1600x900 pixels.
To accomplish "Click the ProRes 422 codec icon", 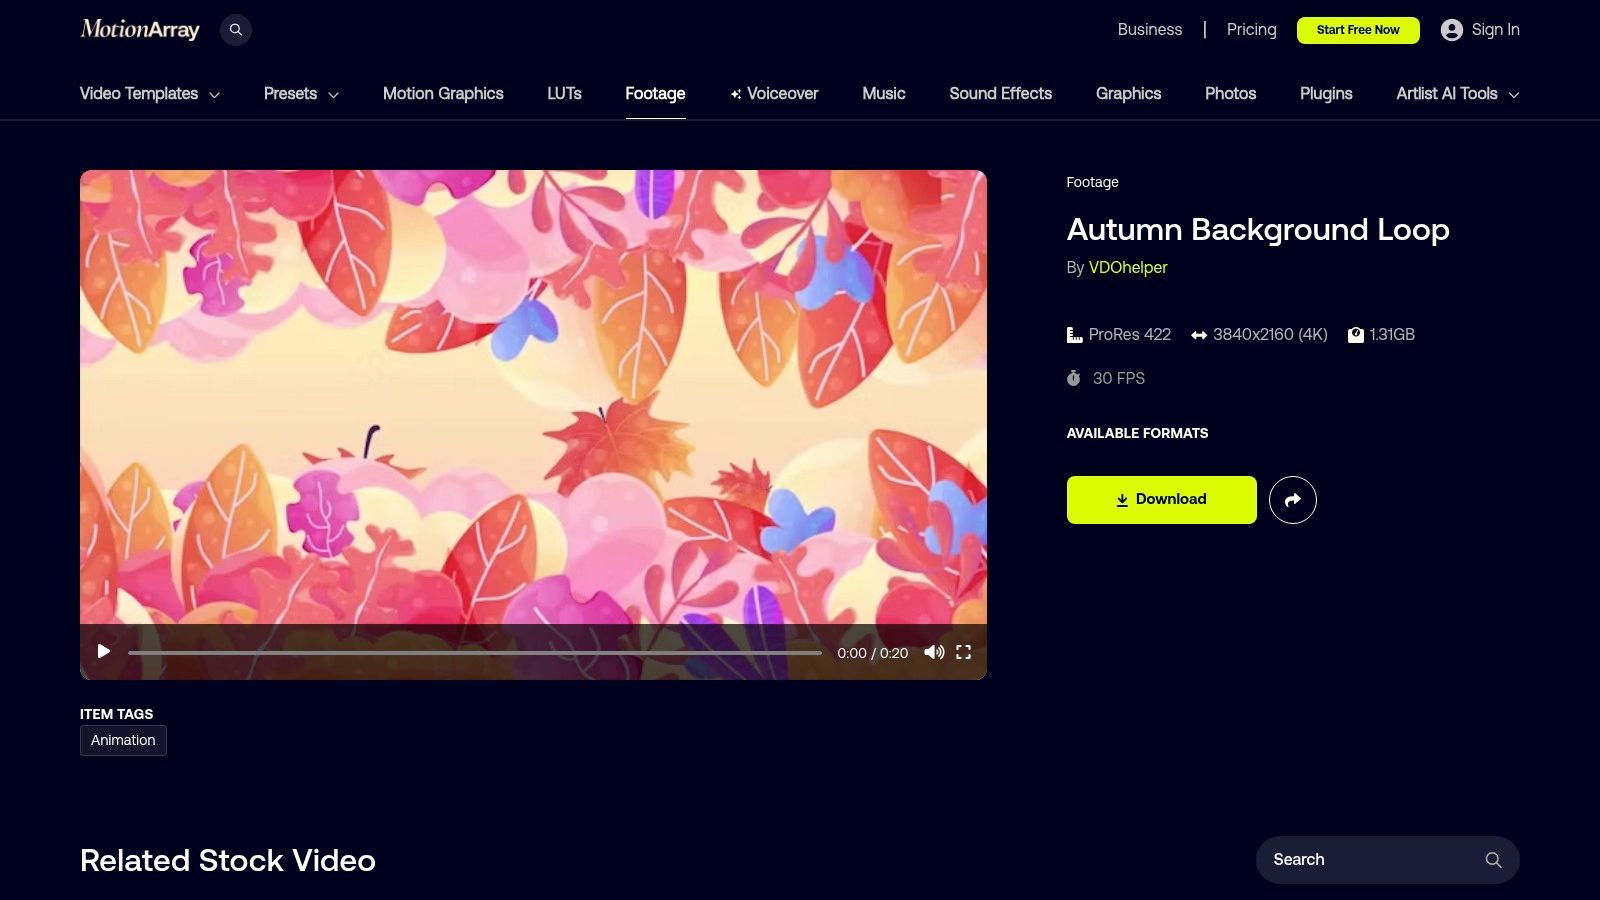I will [1075, 335].
